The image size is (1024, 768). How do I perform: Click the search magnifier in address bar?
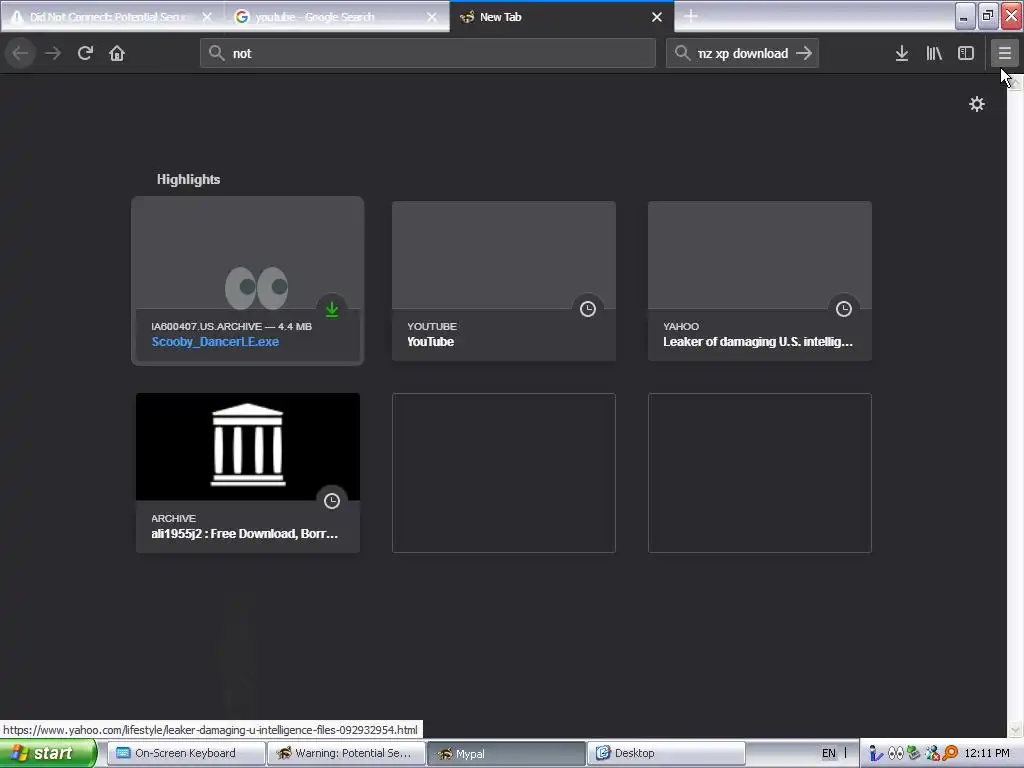[x=217, y=53]
